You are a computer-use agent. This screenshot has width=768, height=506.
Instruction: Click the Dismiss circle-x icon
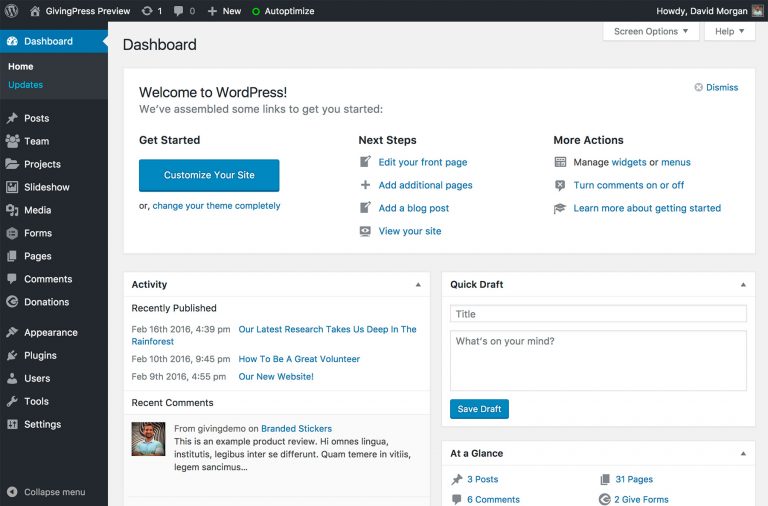tap(698, 87)
